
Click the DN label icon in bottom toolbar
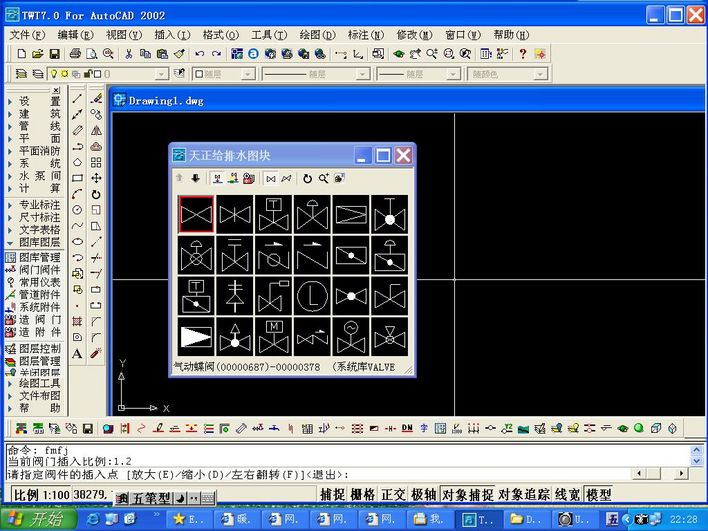tap(407, 428)
